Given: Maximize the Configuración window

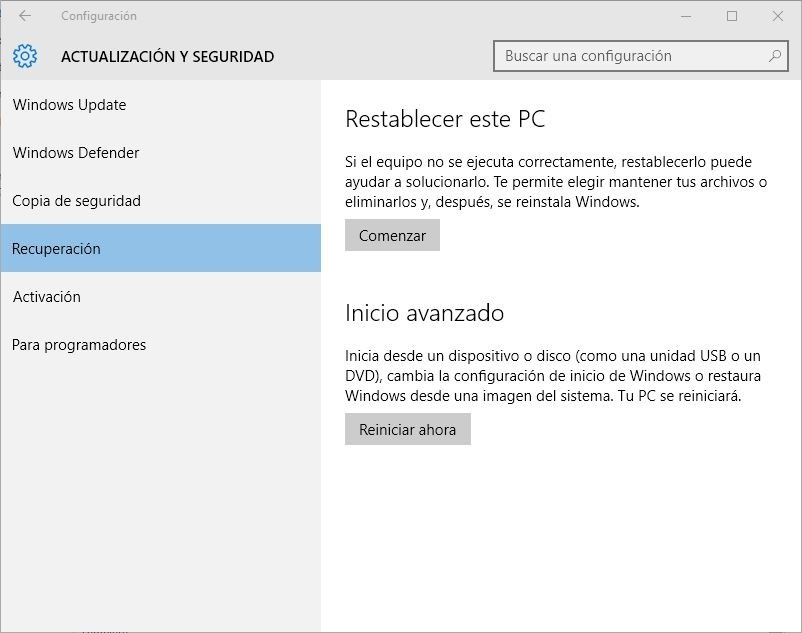Looking at the screenshot, I should pos(732,16).
